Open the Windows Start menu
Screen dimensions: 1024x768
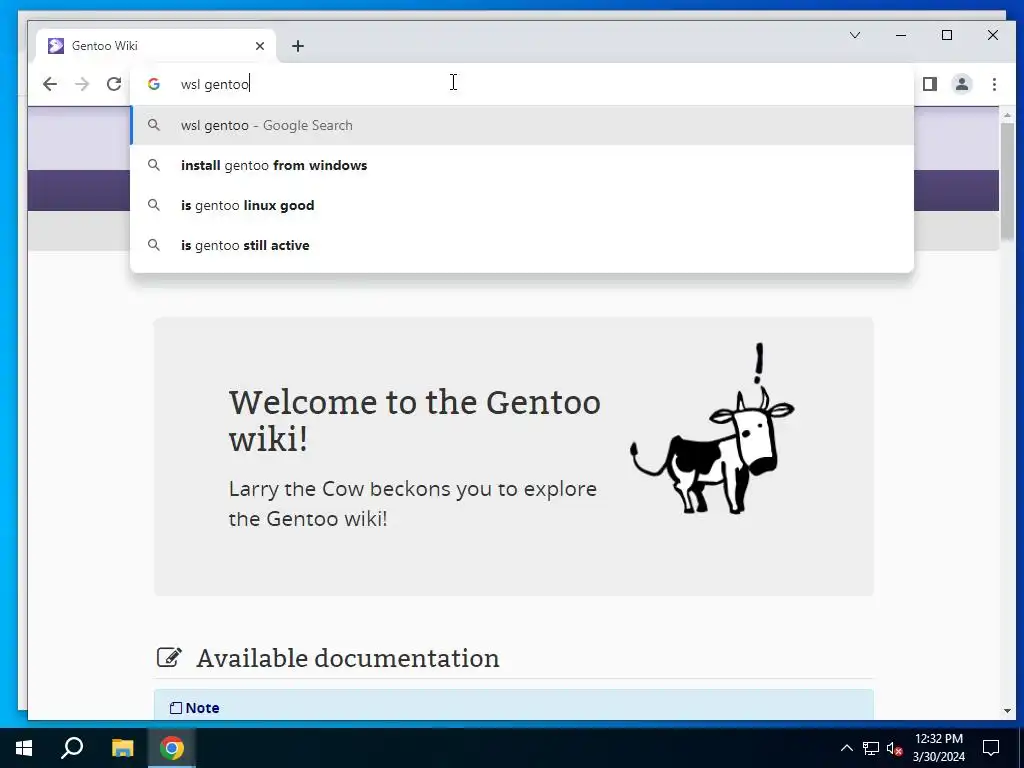24,748
